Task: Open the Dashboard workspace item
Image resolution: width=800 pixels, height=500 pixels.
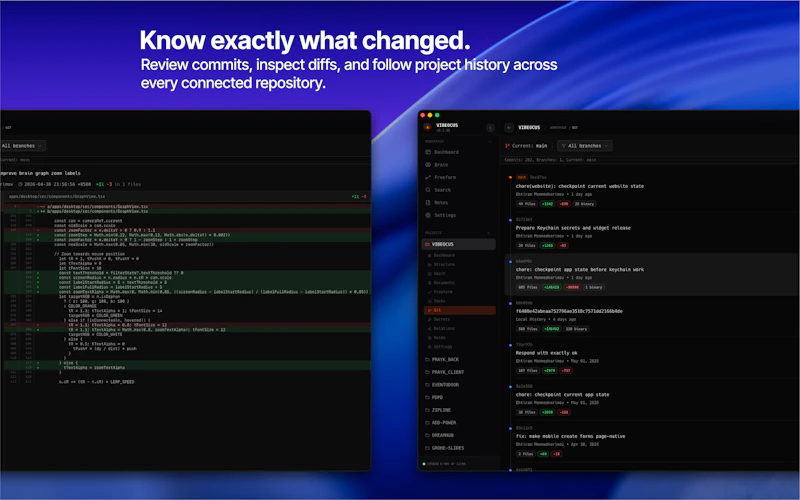Action: pyautogui.click(x=458, y=152)
